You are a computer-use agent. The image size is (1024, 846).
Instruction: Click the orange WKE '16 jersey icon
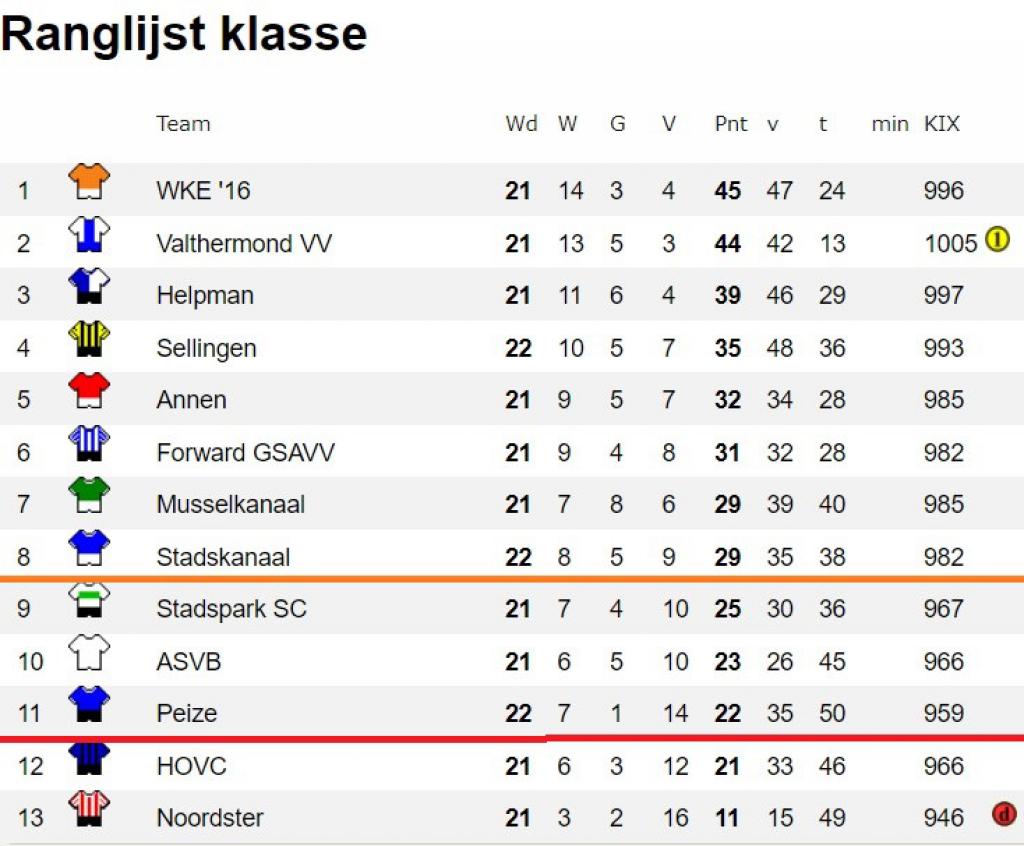pyautogui.click(x=89, y=181)
